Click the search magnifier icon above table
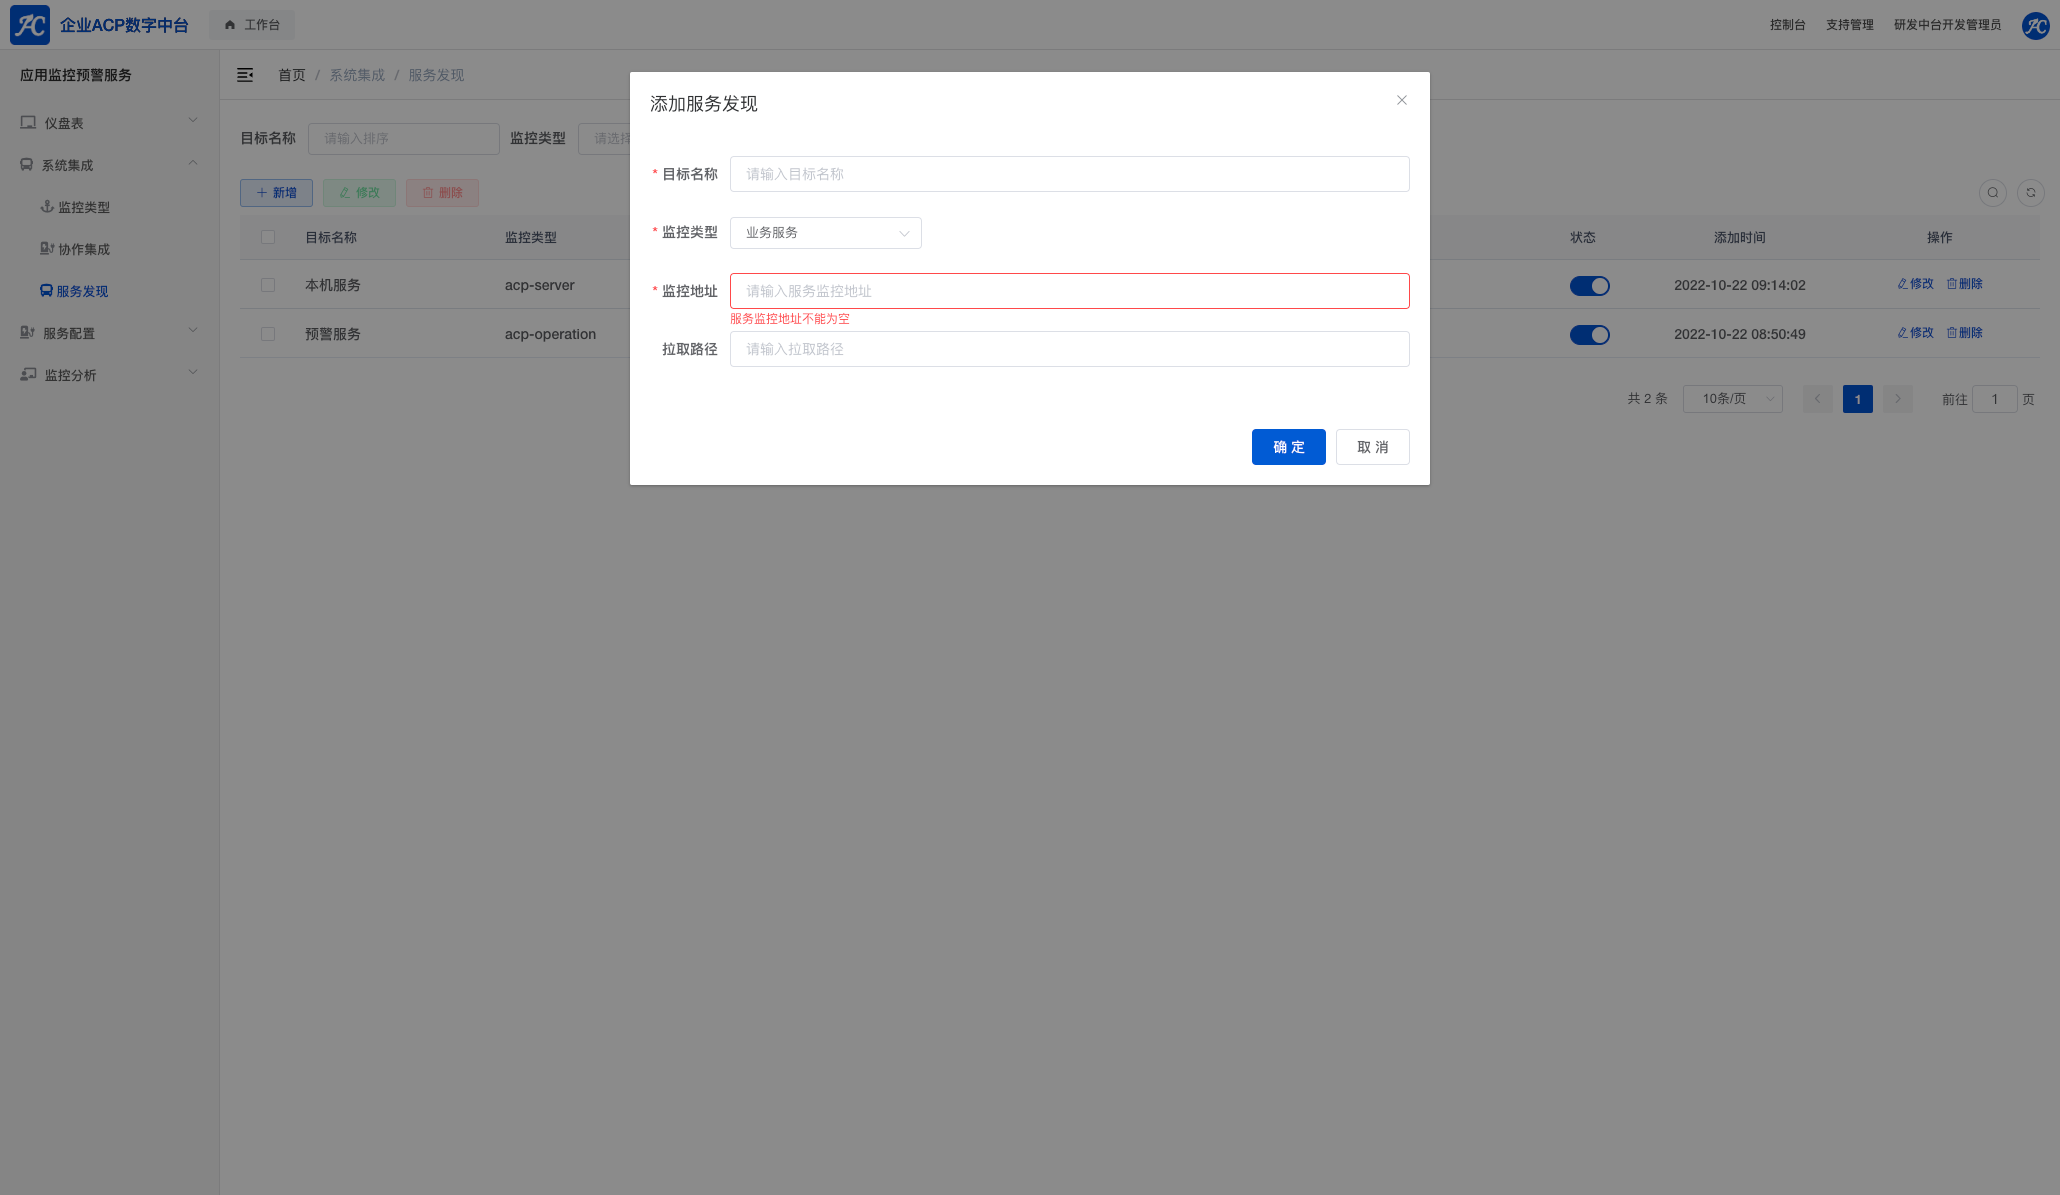2060x1195 pixels. tap(1992, 193)
